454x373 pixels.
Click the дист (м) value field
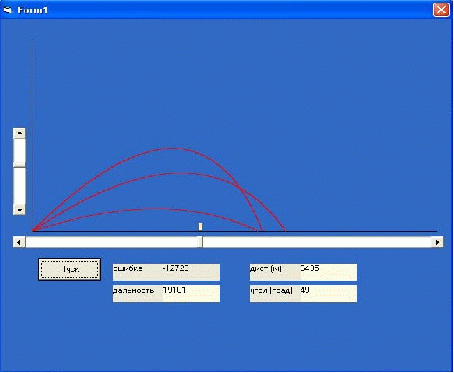[328, 272]
